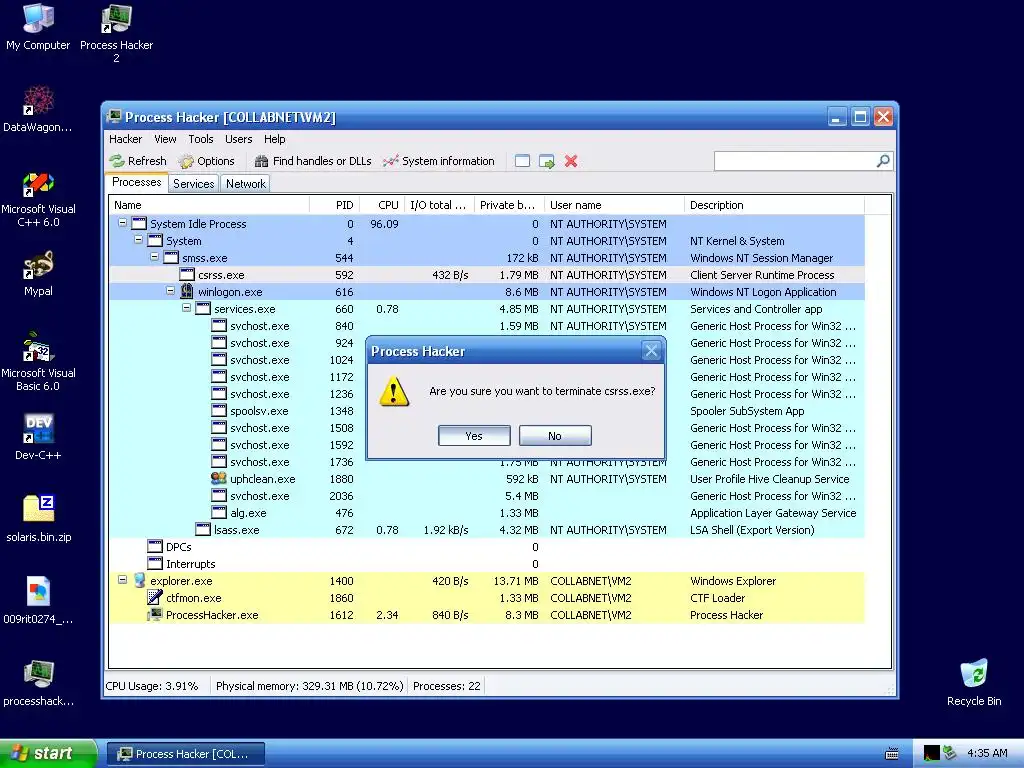Click the ctfmon.exe process icon
Image resolution: width=1024 pixels, height=768 pixels.
coord(155,597)
